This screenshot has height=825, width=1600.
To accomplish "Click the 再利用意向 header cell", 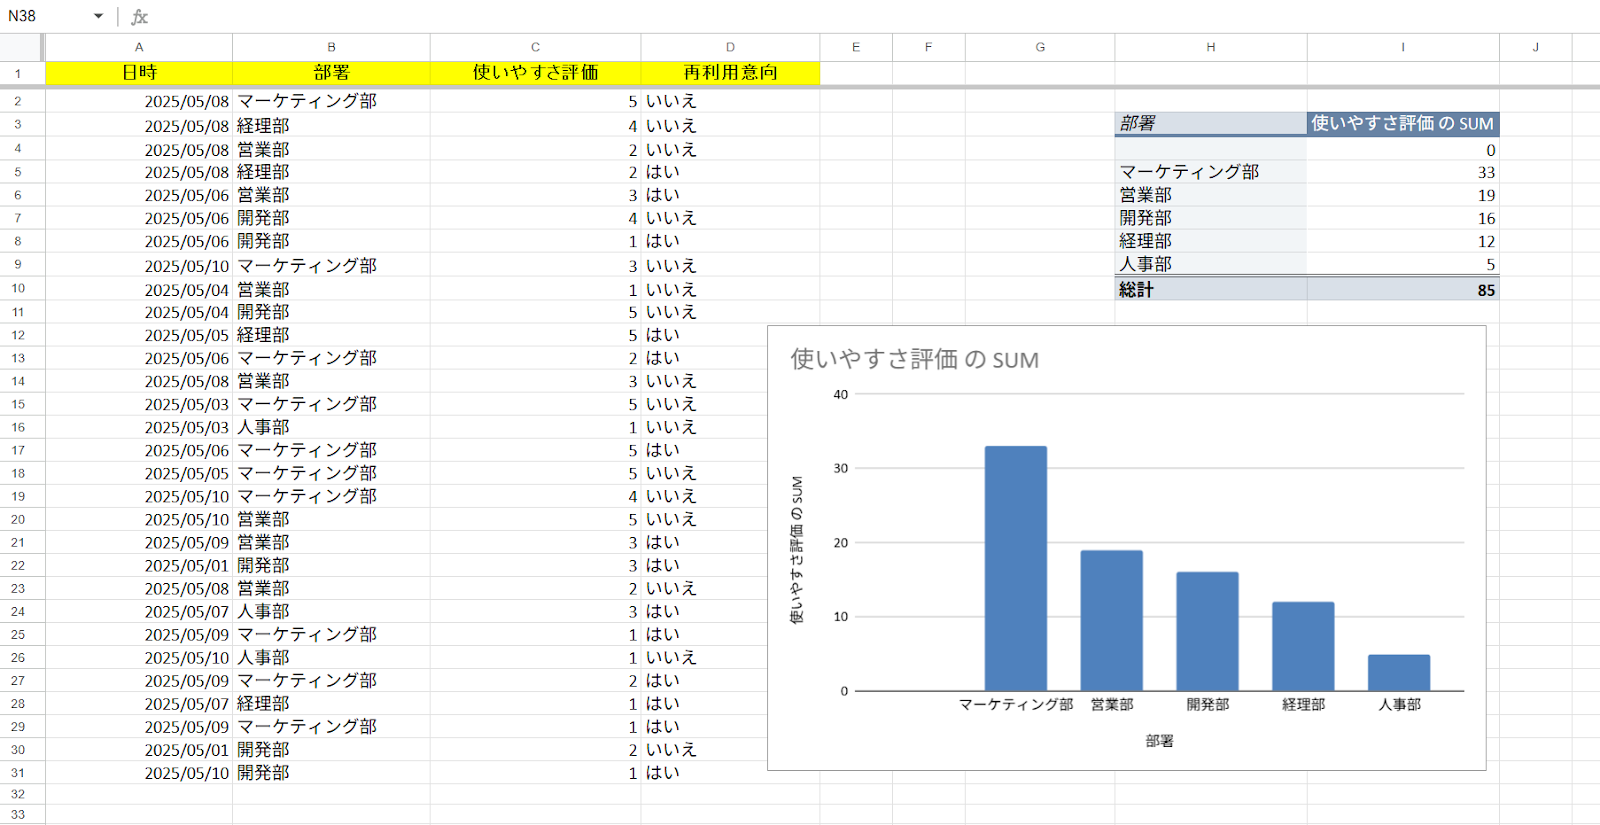I will 730,73.
